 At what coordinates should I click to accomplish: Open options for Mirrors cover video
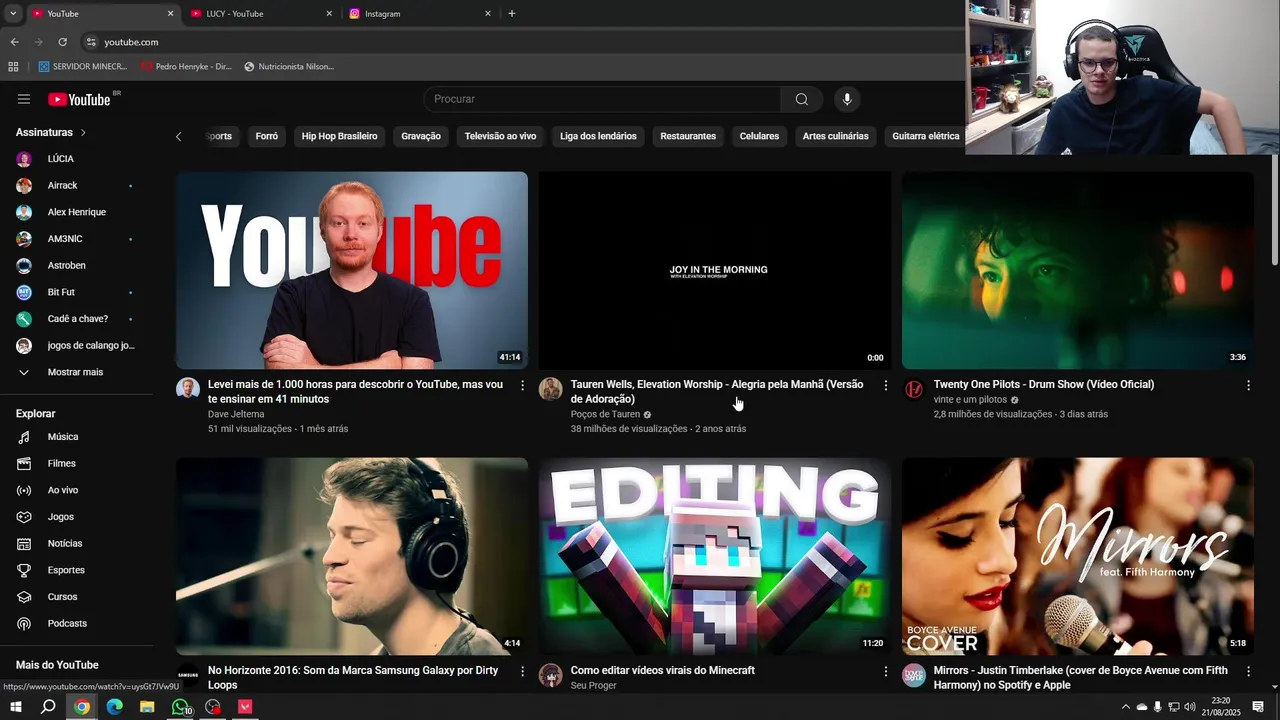point(1248,671)
